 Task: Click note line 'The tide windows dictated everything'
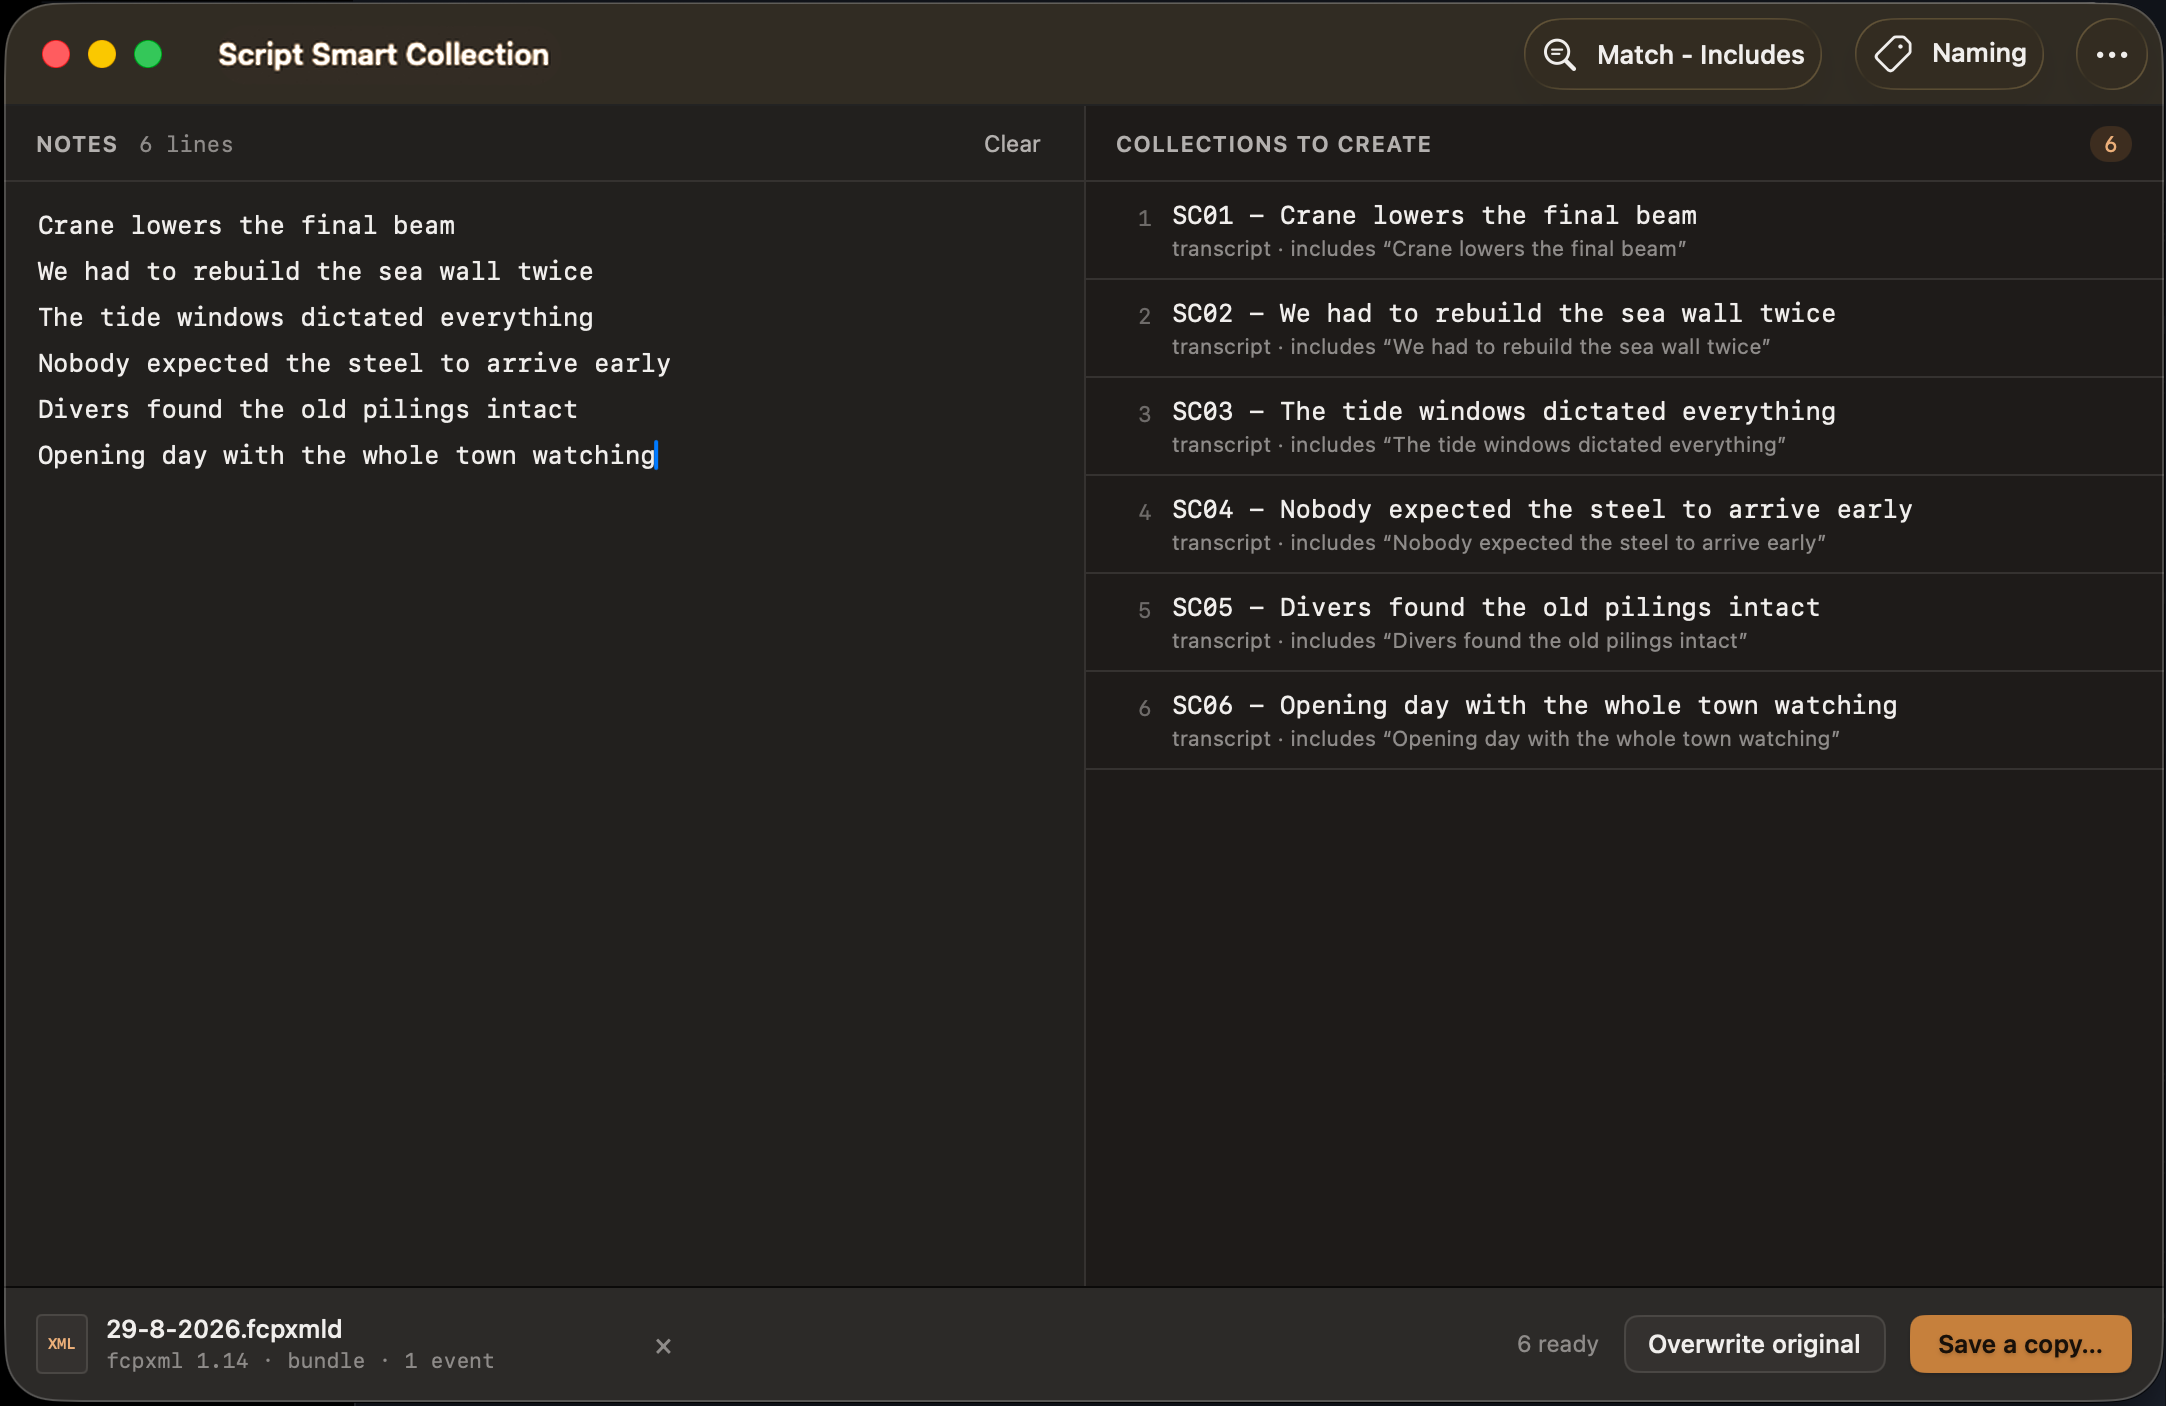(x=315, y=318)
